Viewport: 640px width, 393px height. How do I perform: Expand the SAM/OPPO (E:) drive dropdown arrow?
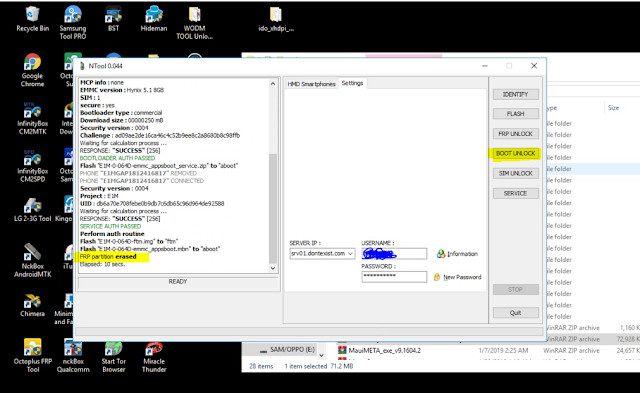[321, 354]
